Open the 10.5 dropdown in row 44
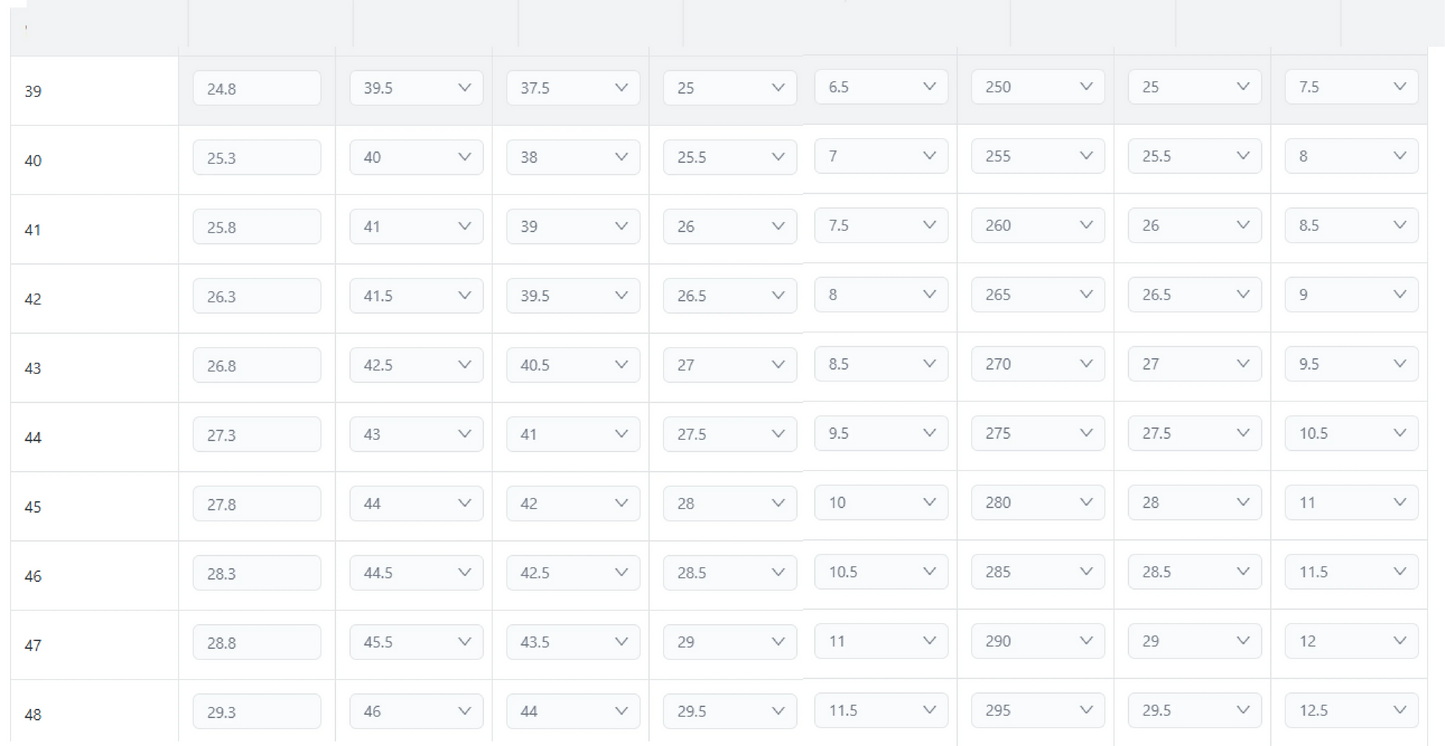The height and width of the screenshot is (746, 1445). click(x=1352, y=434)
